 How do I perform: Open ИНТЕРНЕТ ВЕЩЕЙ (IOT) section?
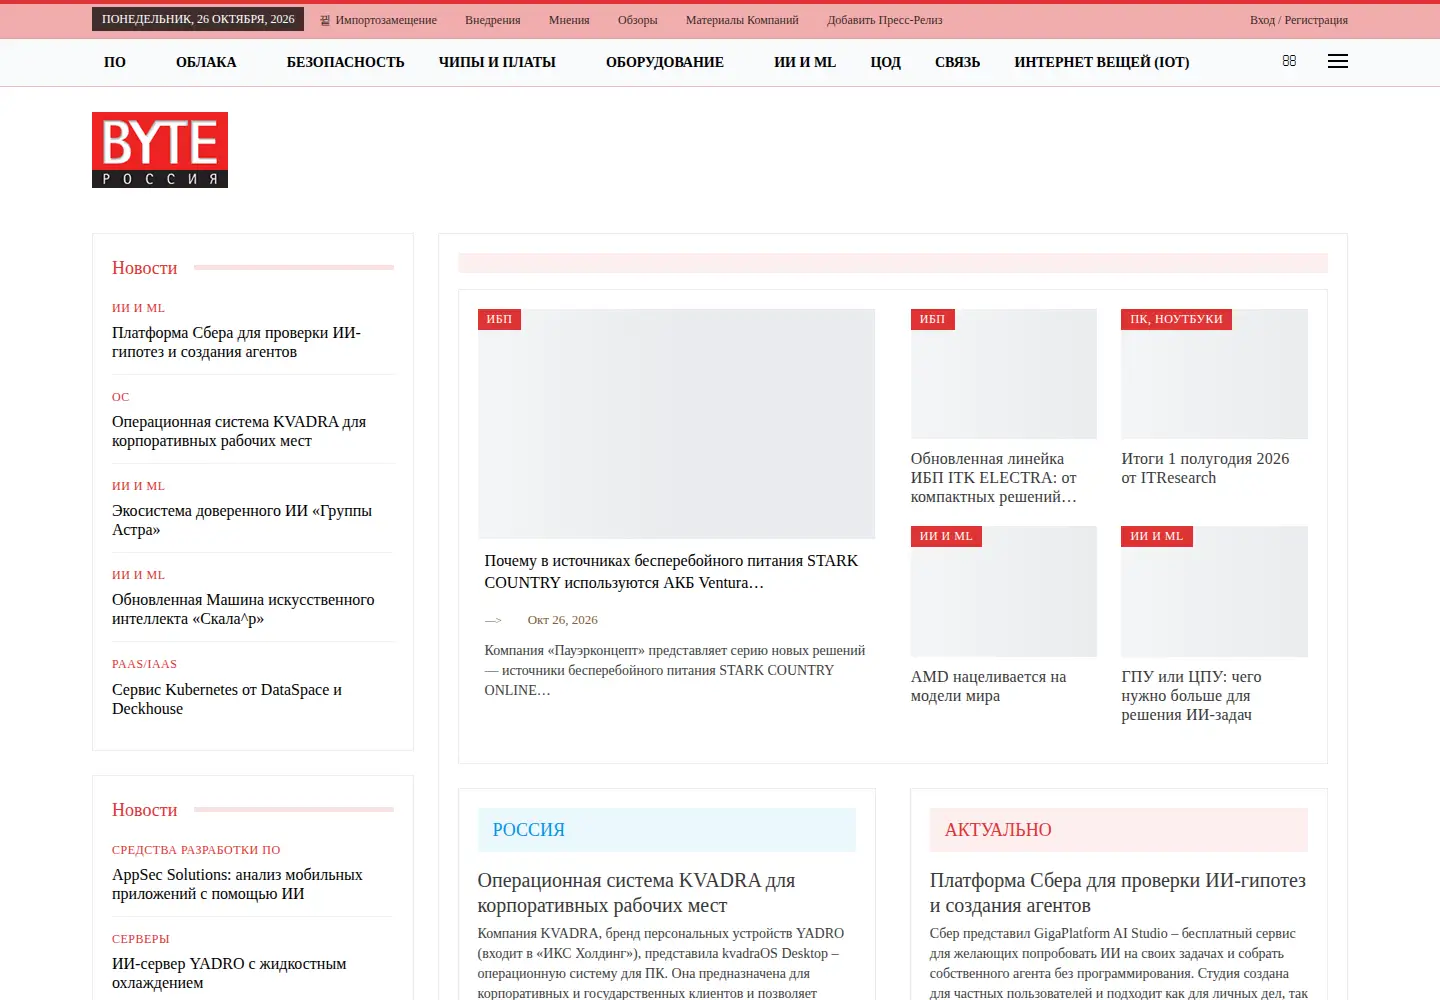click(1102, 62)
